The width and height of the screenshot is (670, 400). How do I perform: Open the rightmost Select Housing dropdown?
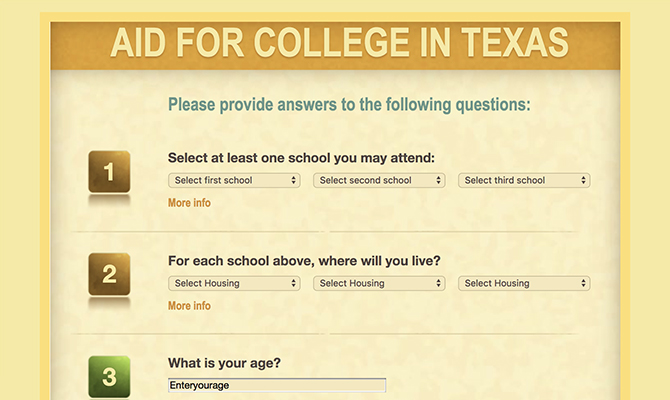tap(524, 284)
